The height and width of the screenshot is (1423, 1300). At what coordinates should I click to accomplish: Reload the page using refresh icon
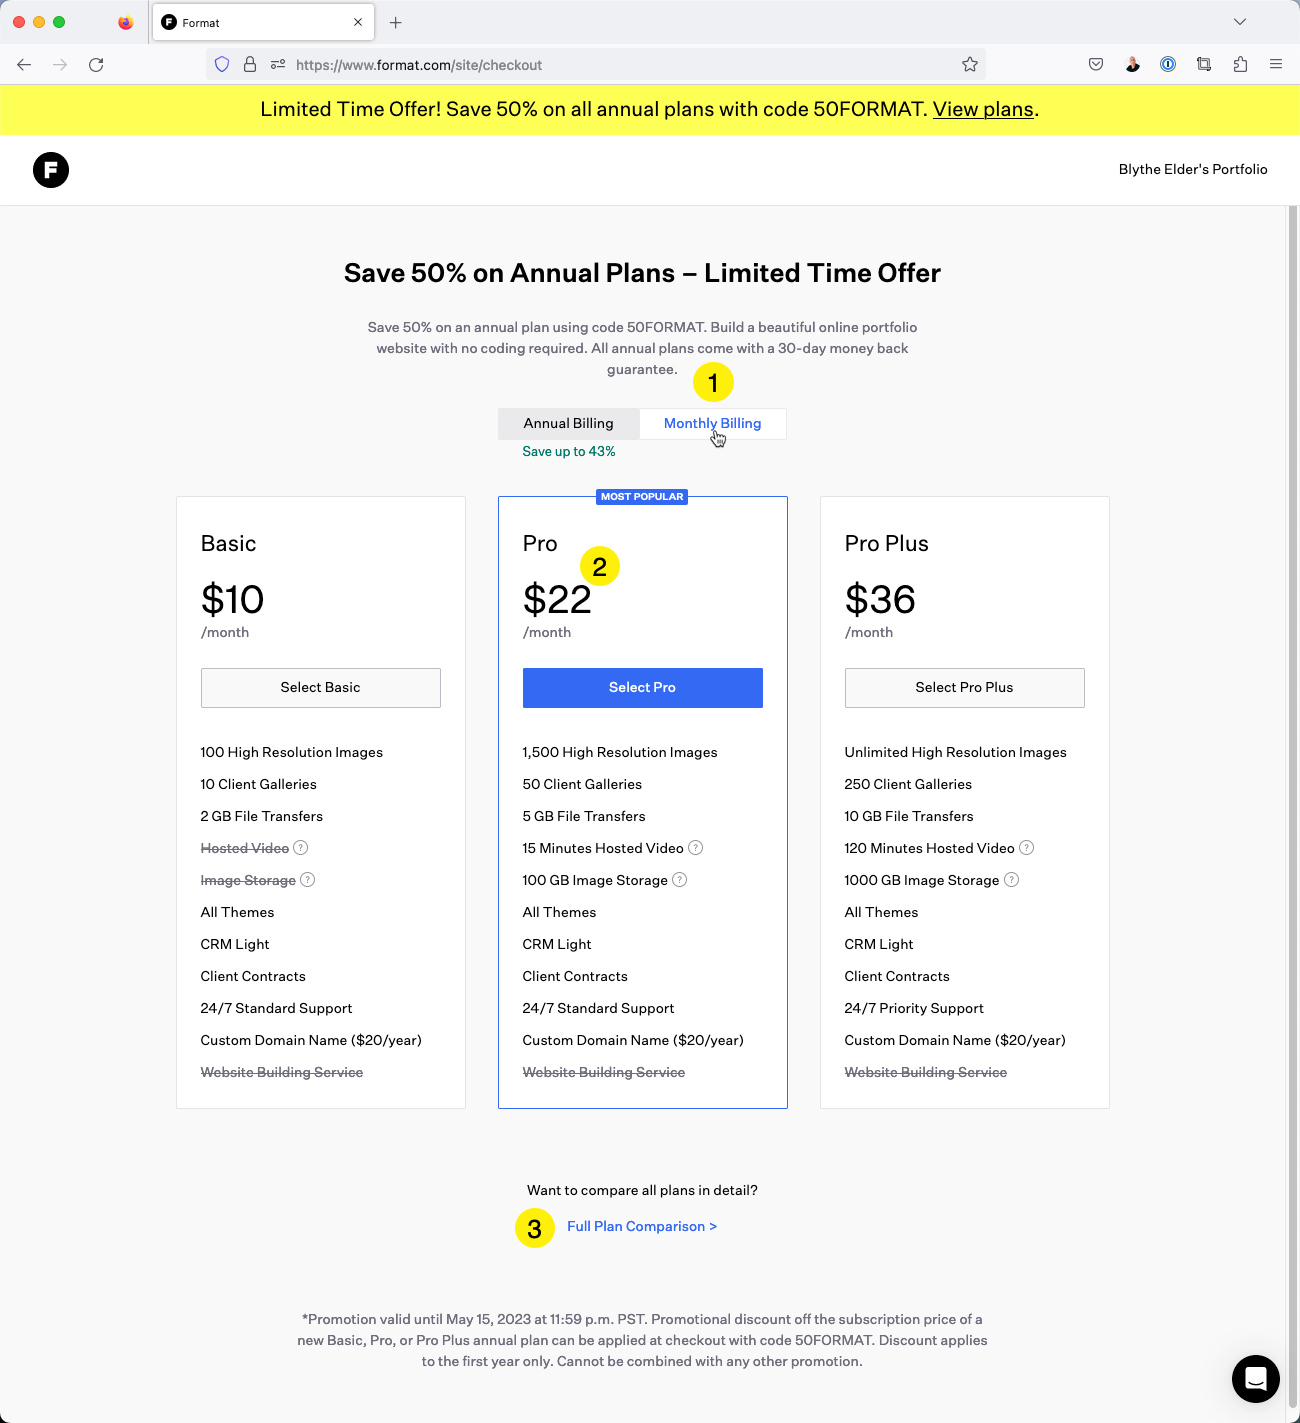96,65
